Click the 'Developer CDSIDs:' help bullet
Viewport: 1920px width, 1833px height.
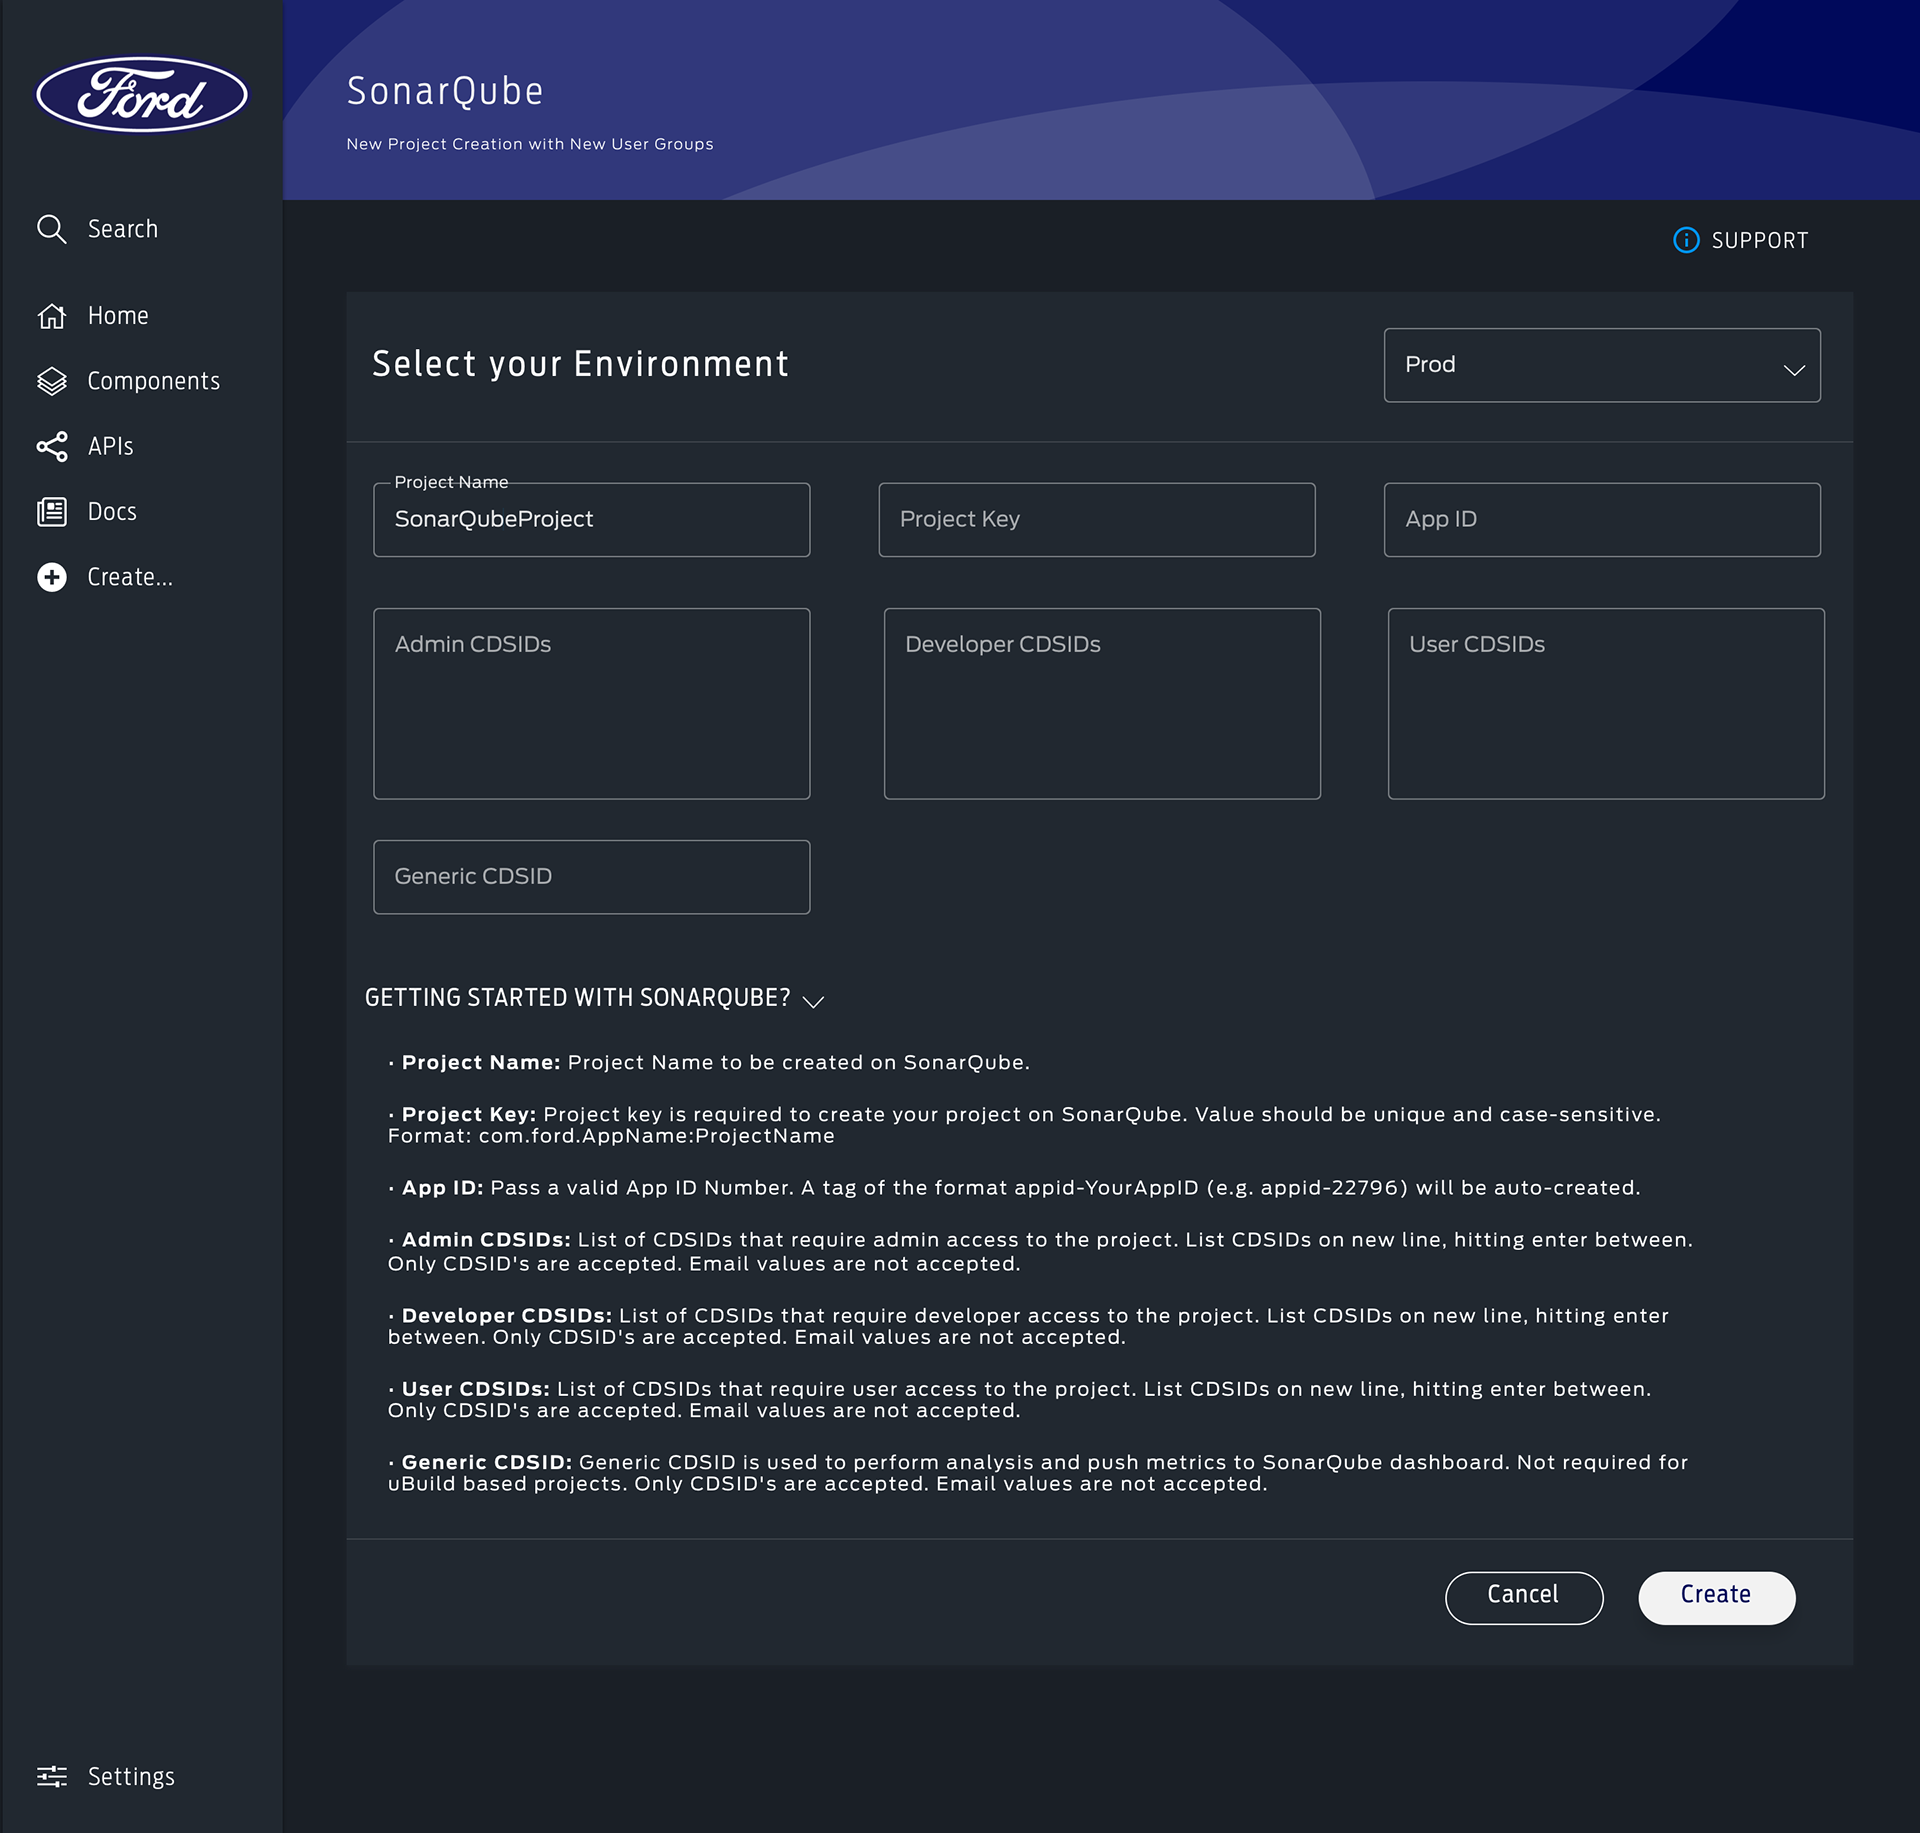pyautogui.click(x=1028, y=1326)
